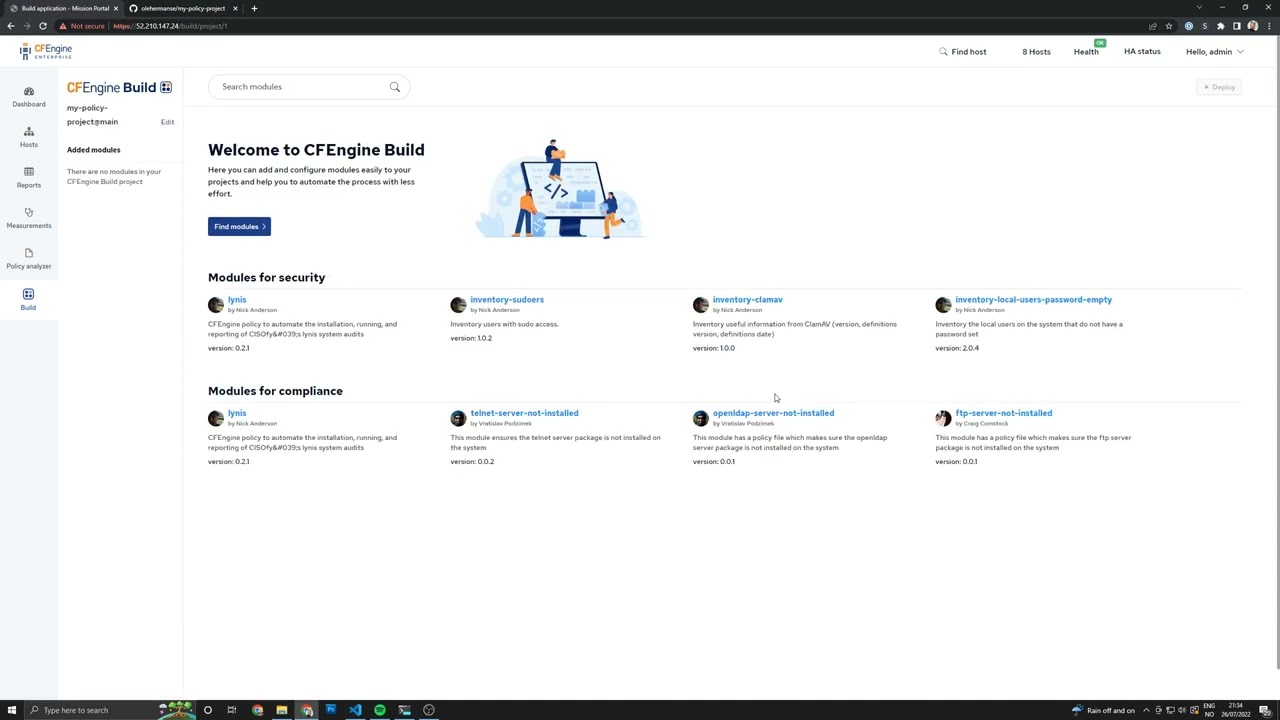Open File Explorer from the taskbar
The width and height of the screenshot is (1280, 720).
point(282,710)
